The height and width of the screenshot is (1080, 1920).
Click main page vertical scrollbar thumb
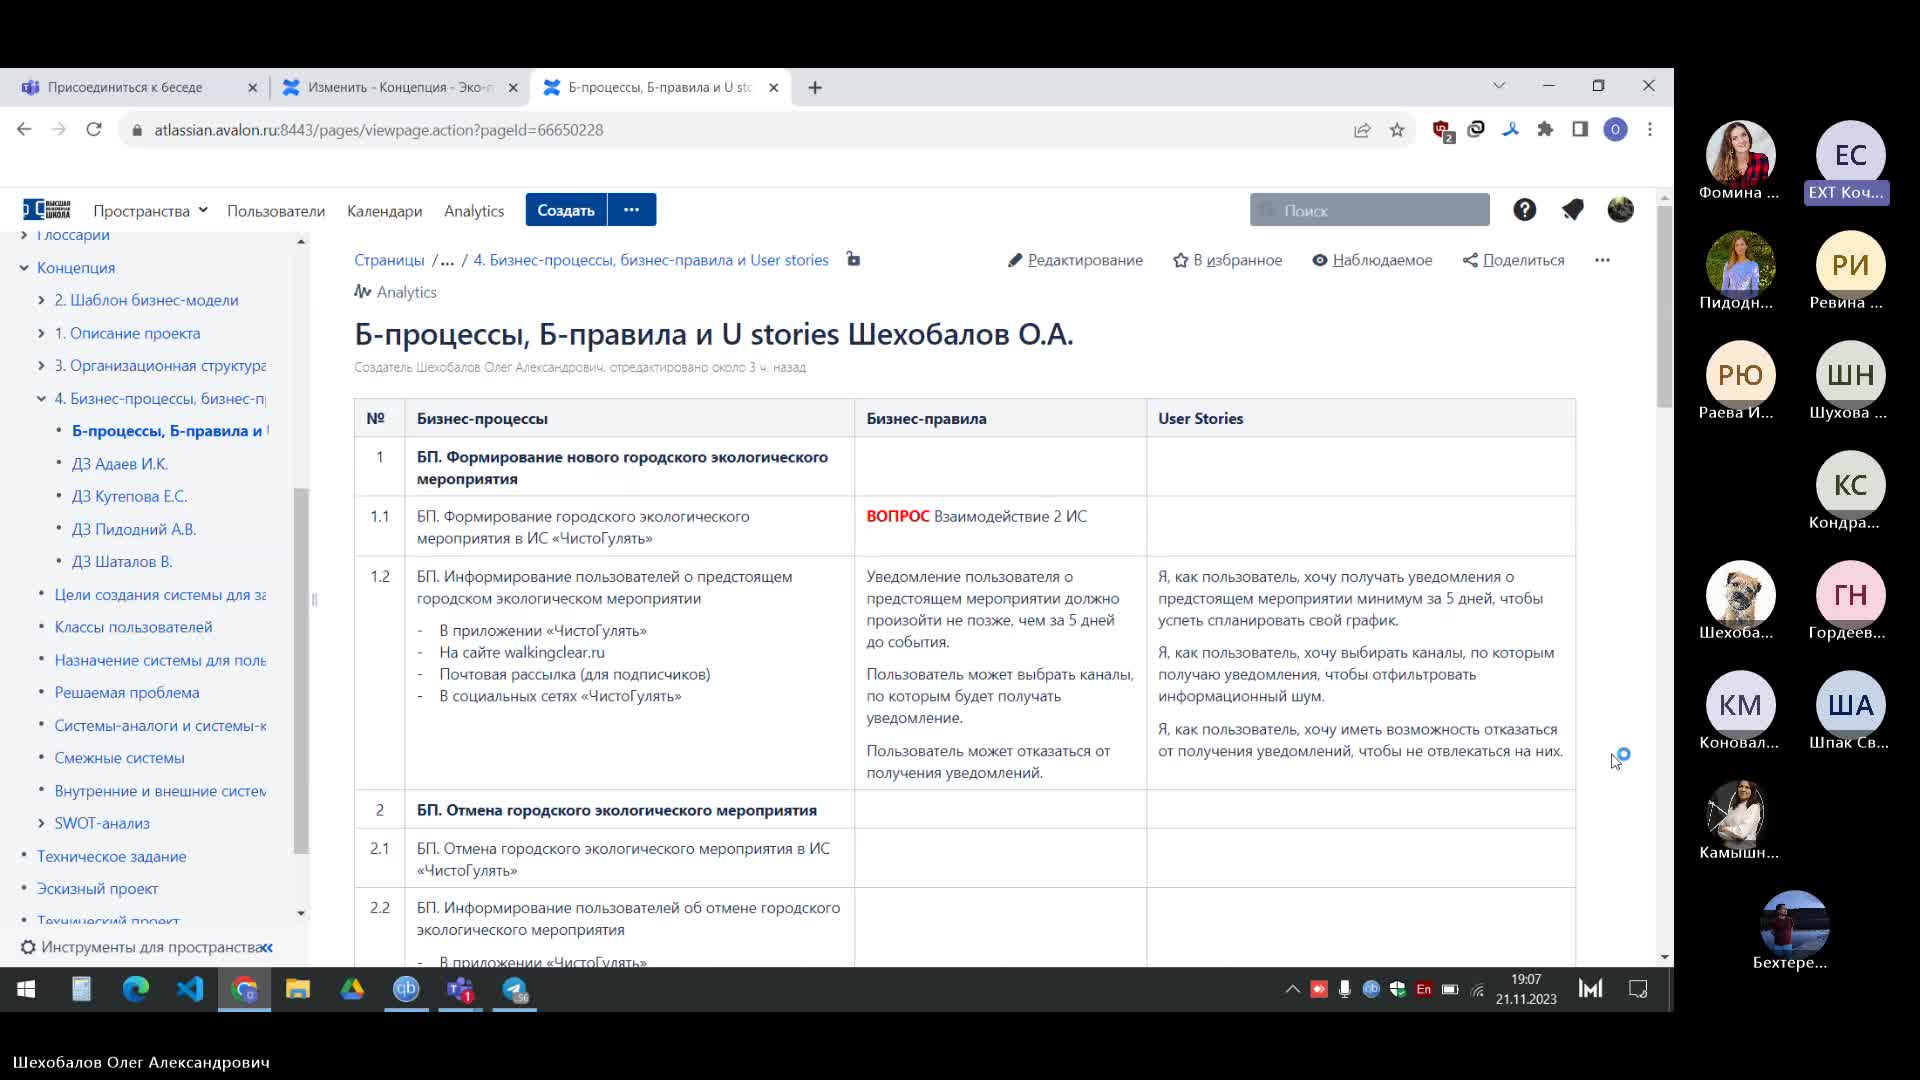click(x=1664, y=305)
